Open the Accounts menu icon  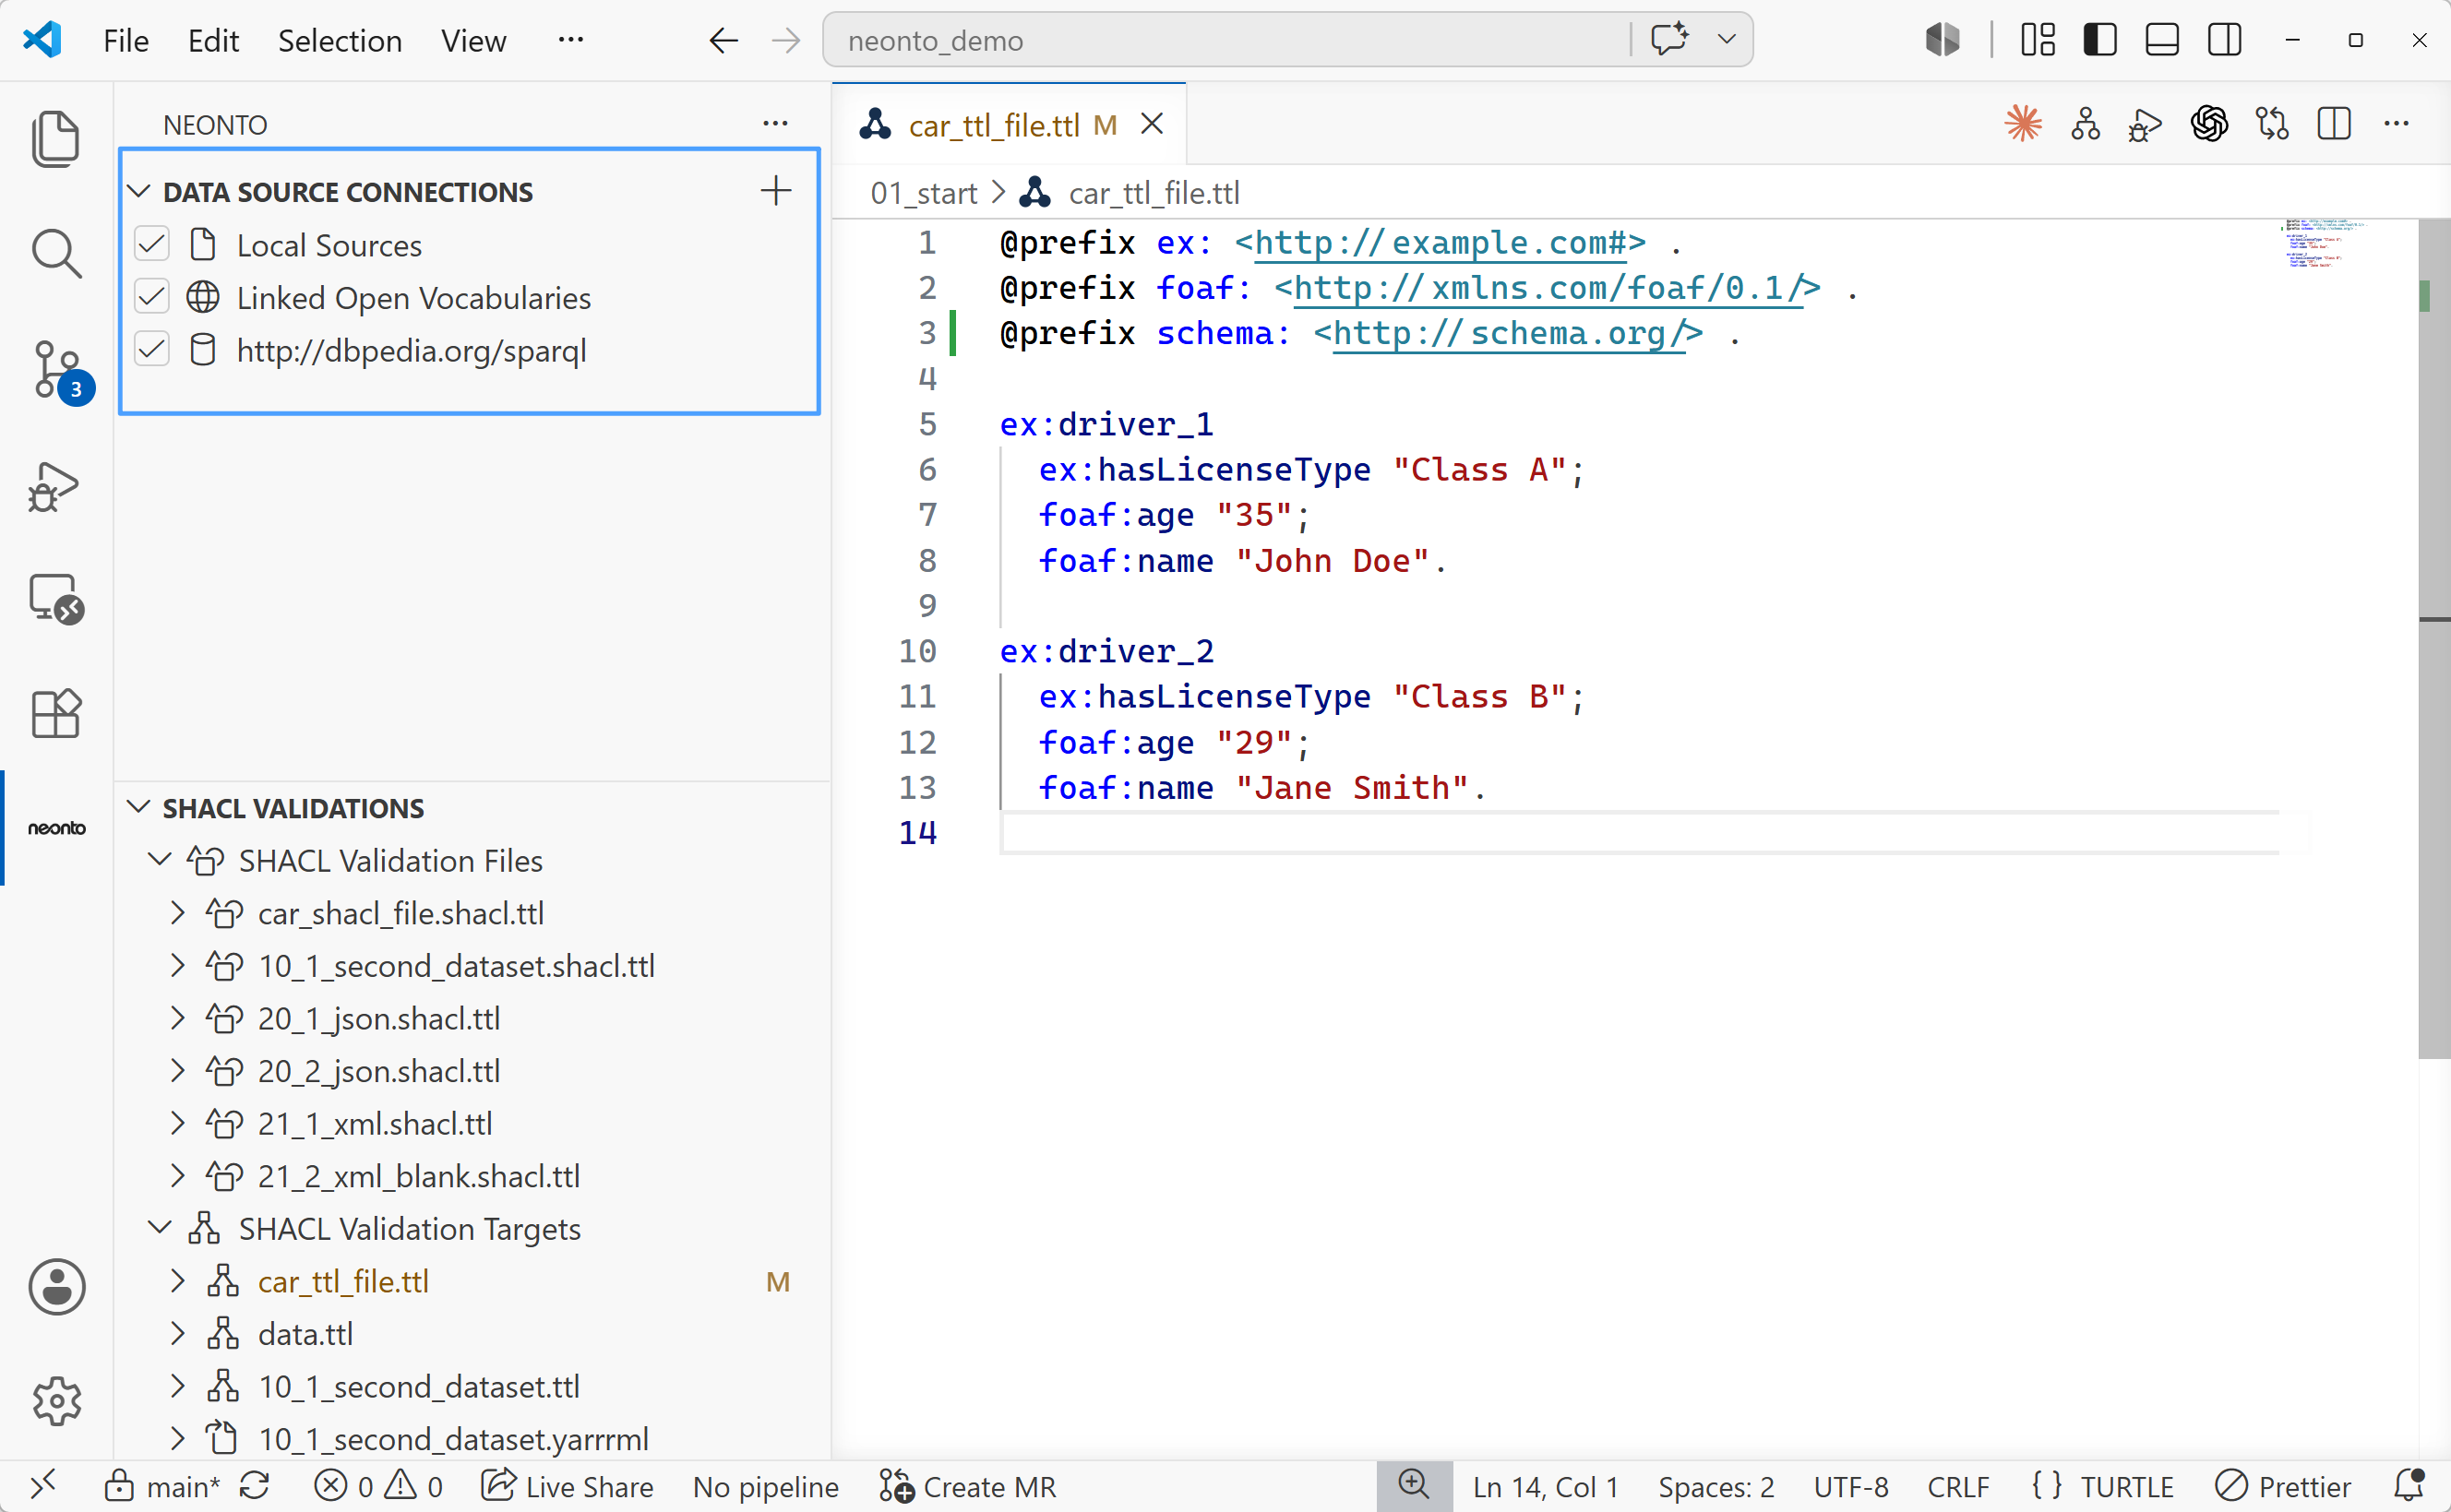click(x=57, y=1287)
